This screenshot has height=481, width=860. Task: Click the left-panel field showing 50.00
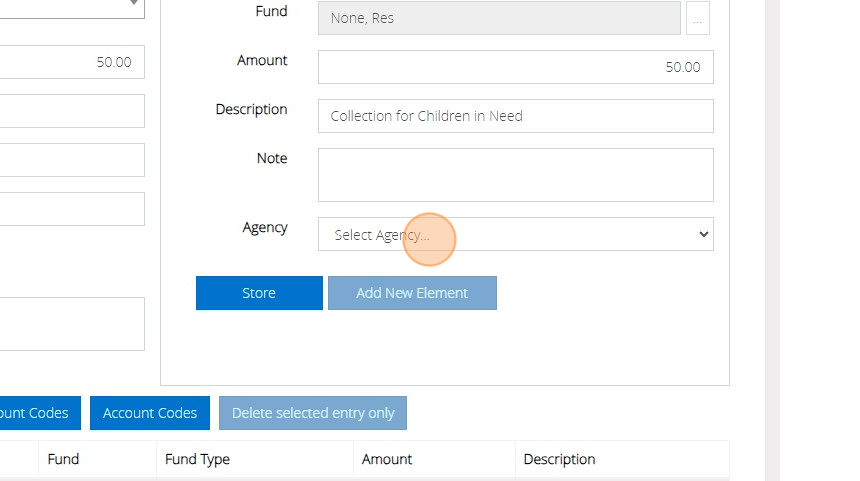[x=70, y=62]
